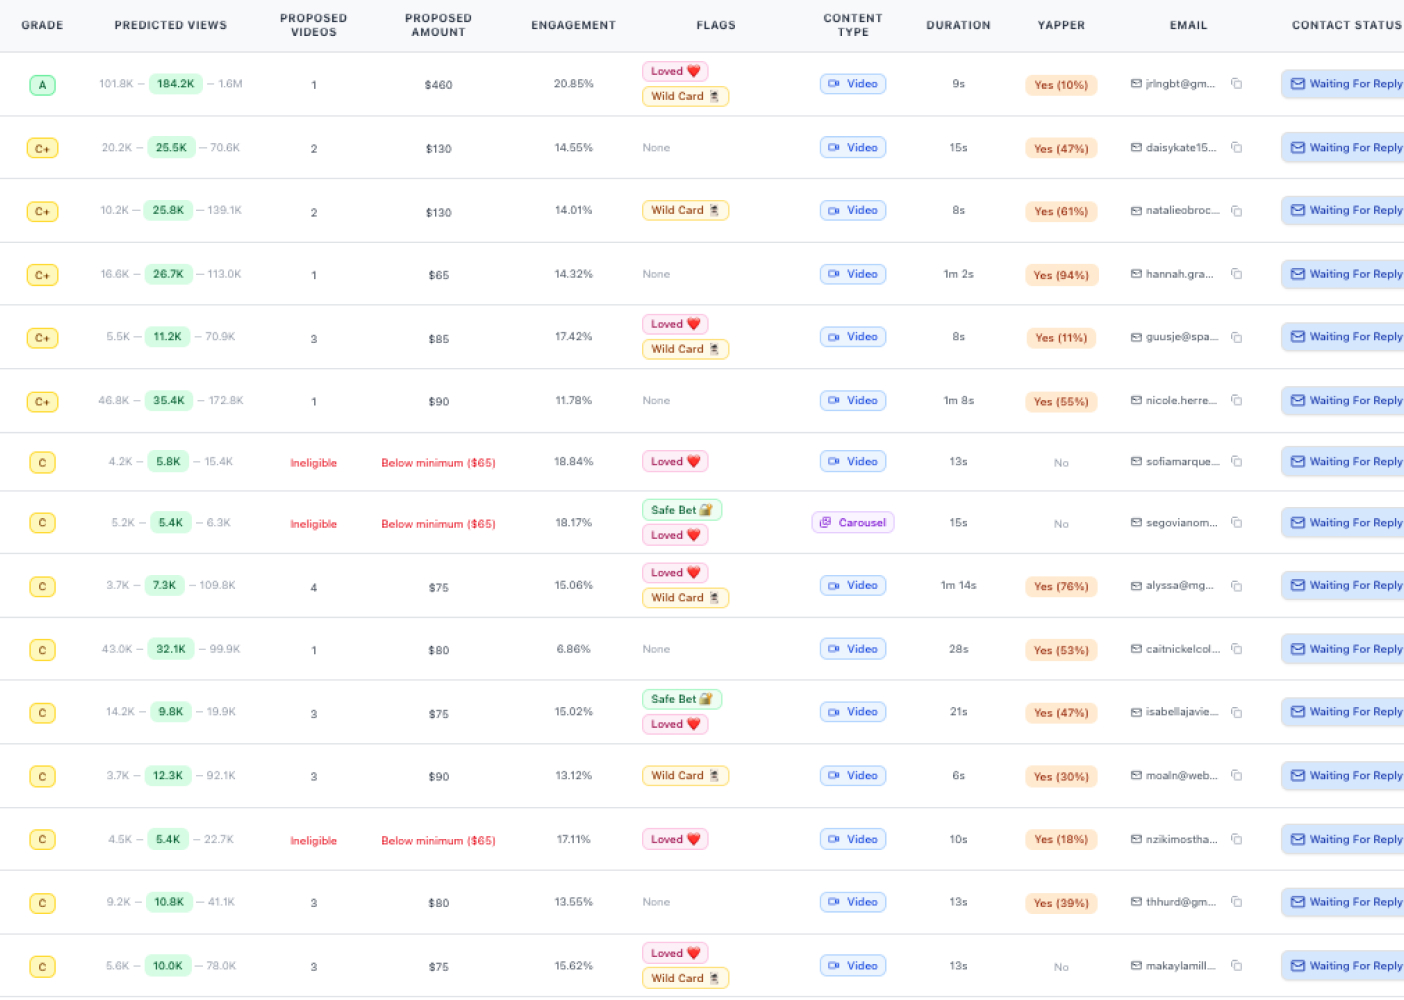
Task: Click the Carousel content type badge
Action: 852,523
